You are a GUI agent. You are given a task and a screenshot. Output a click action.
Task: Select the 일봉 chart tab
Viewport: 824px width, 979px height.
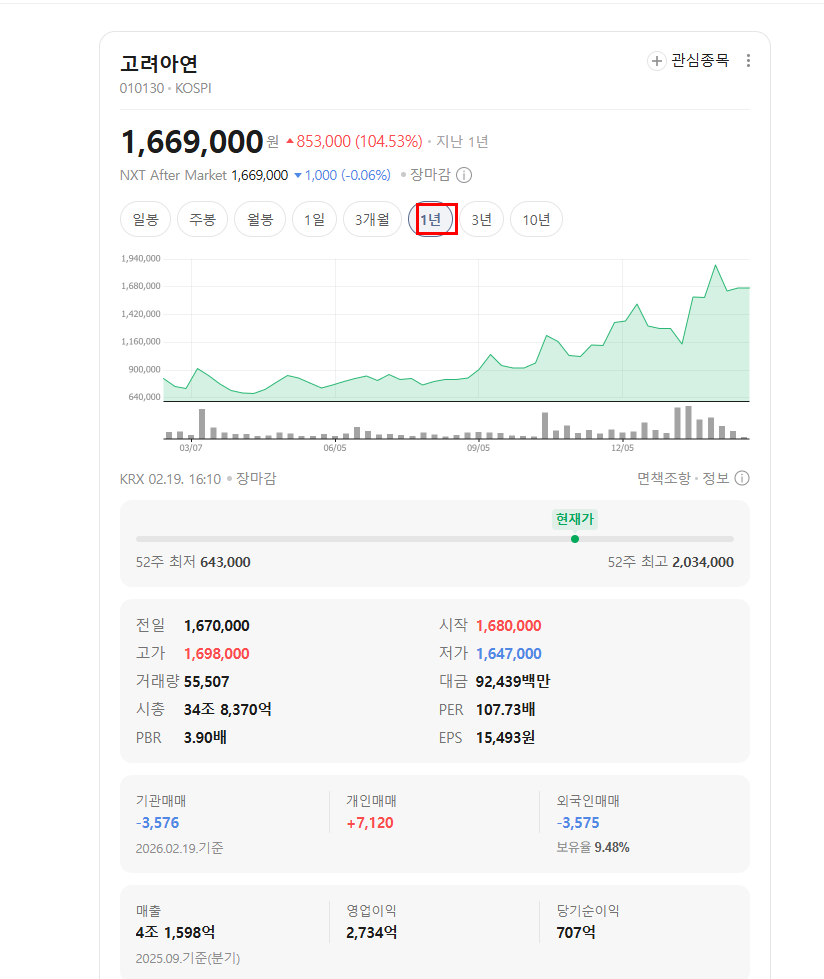point(145,220)
